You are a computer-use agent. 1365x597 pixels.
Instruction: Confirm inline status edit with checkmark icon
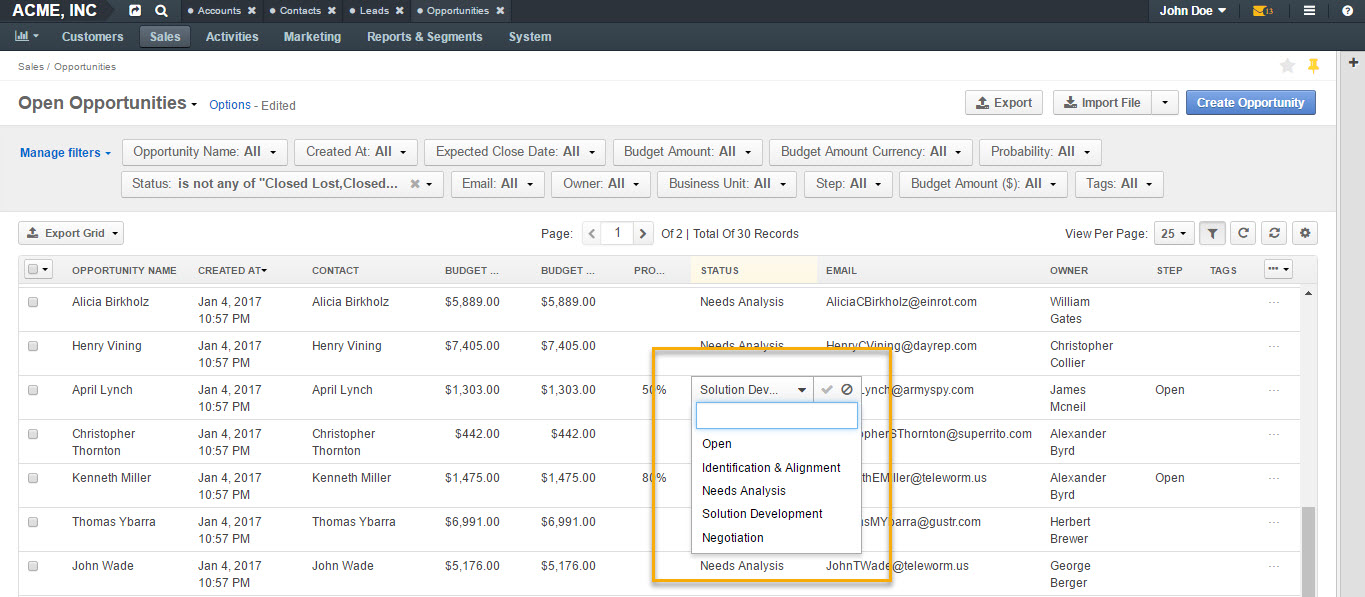click(x=827, y=390)
